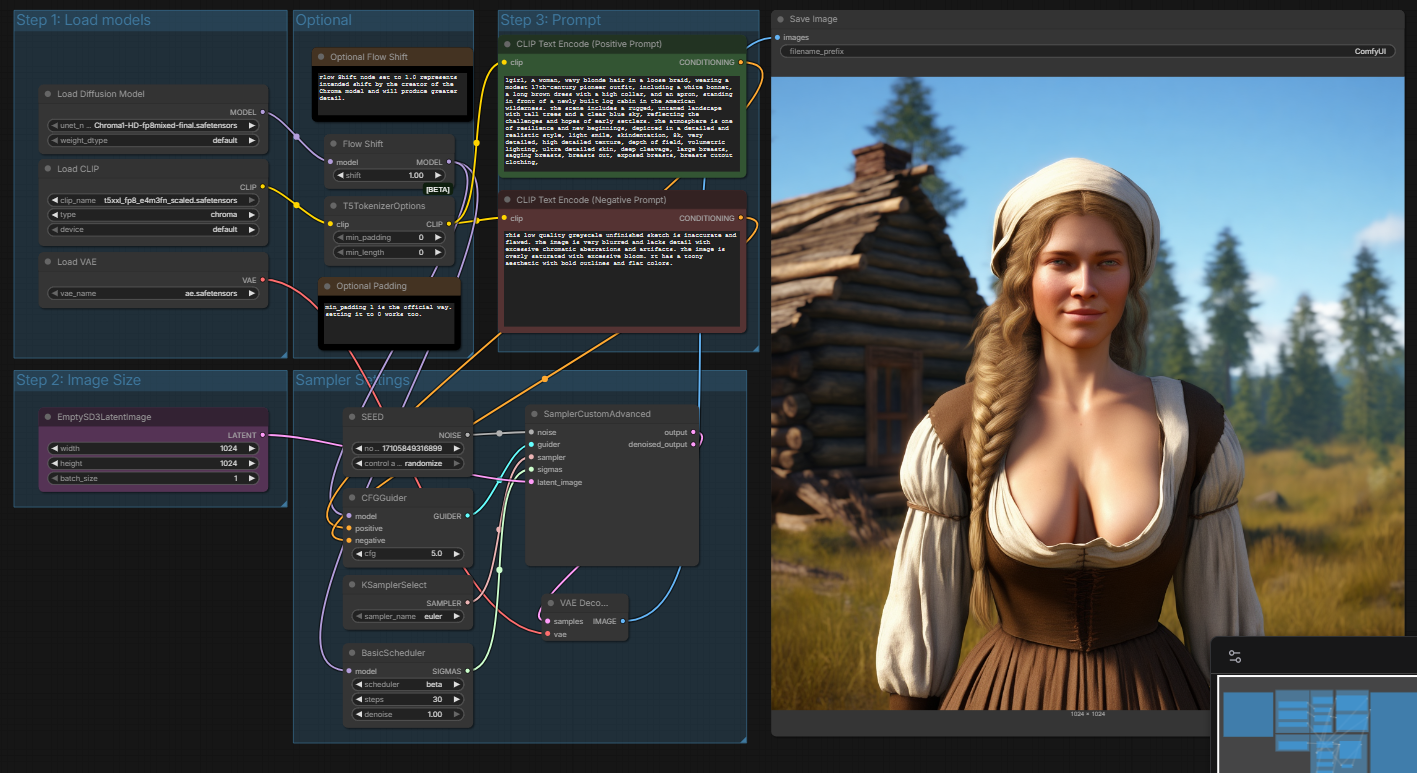The width and height of the screenshot is (1417, 773).
Task: Open the Load CLIP type dropdown set to chroma
Action: tap(154, 215)
